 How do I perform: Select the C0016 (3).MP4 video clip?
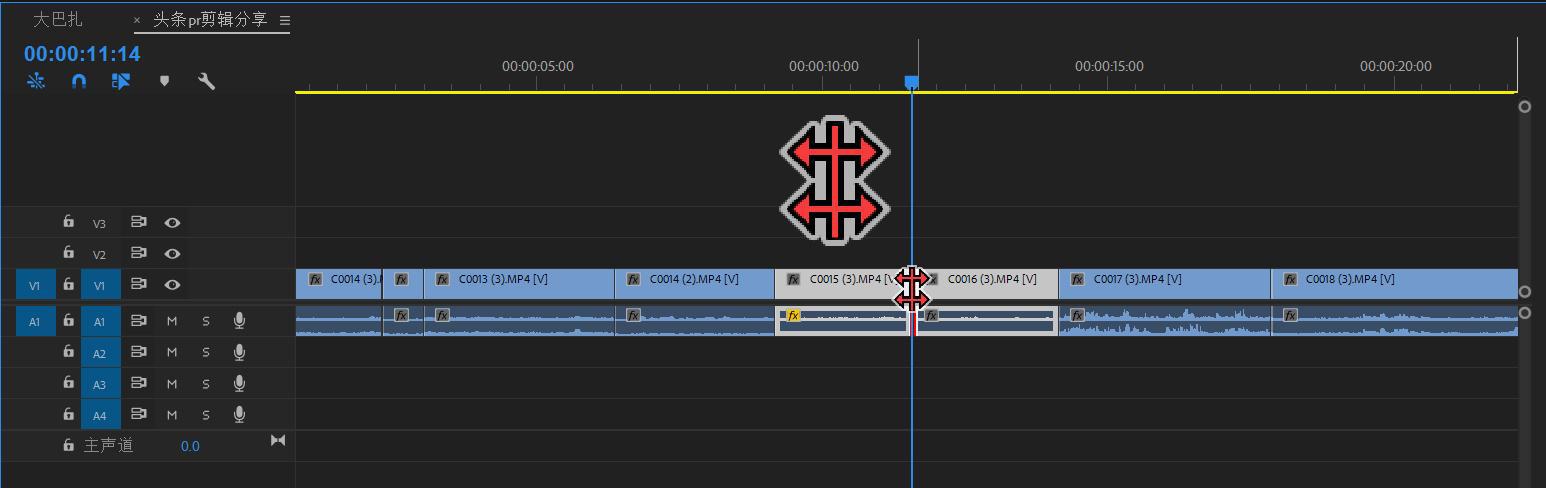(x=988, y=284)
